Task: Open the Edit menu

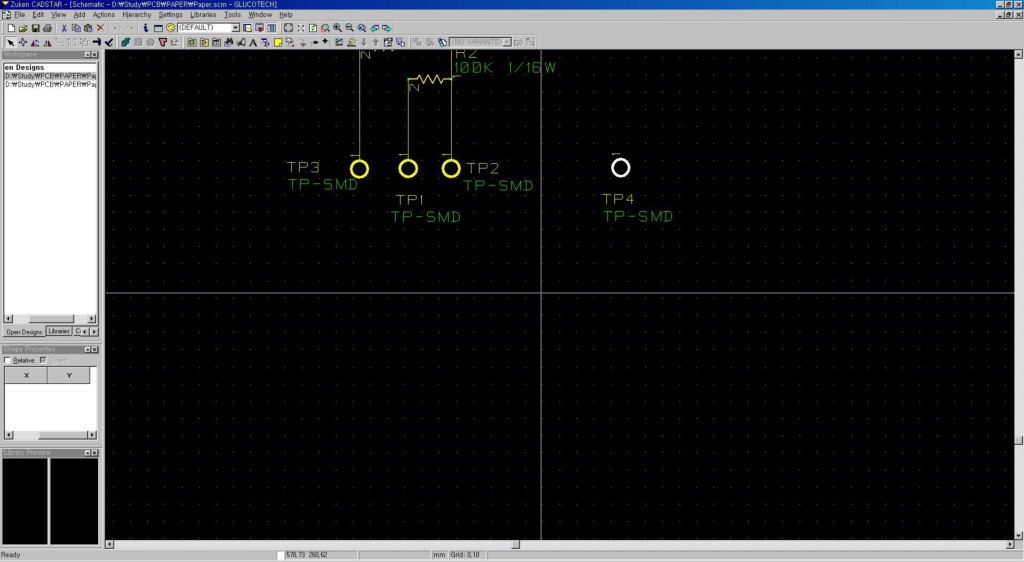Action: 39,14
